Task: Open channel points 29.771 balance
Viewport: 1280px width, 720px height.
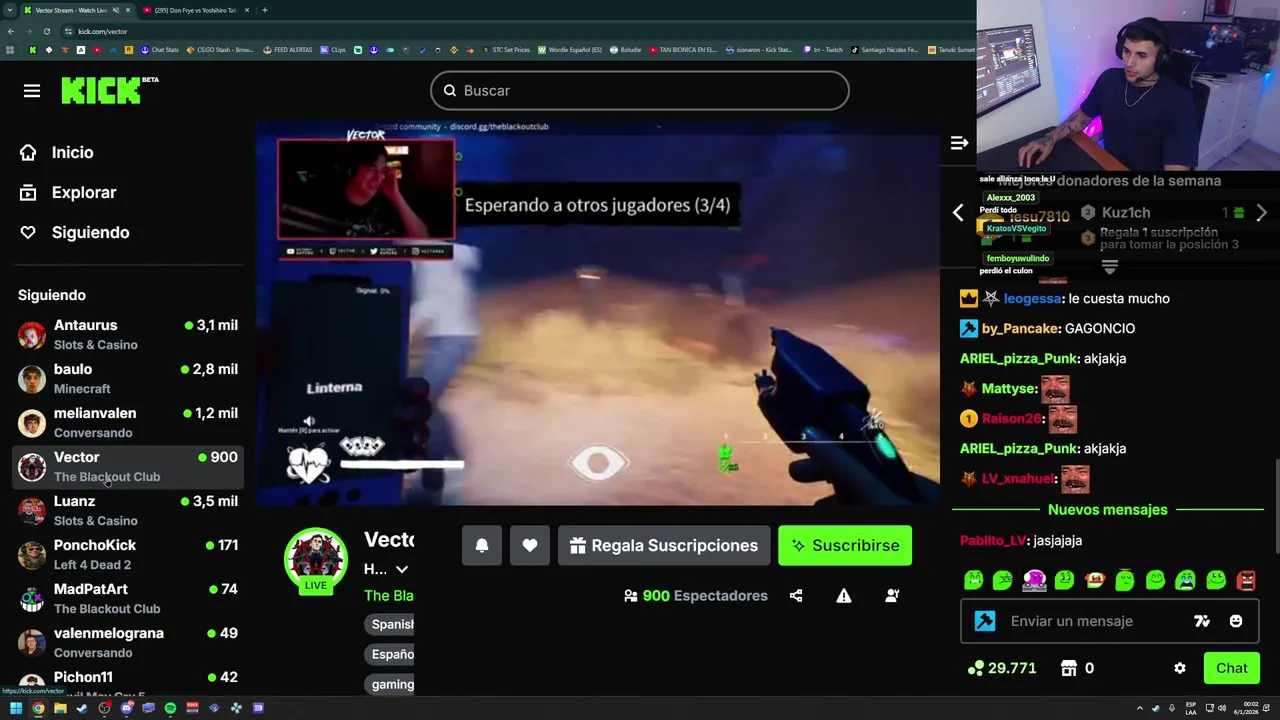Action: [x=1002, y=668]
